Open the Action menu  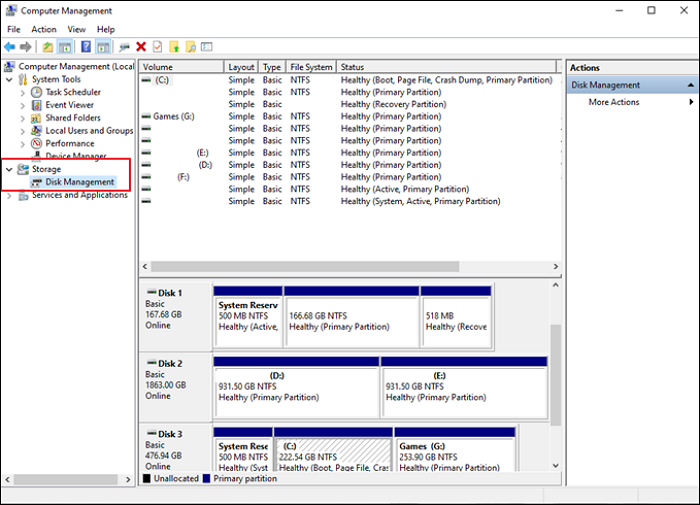[x=44, y=29]
